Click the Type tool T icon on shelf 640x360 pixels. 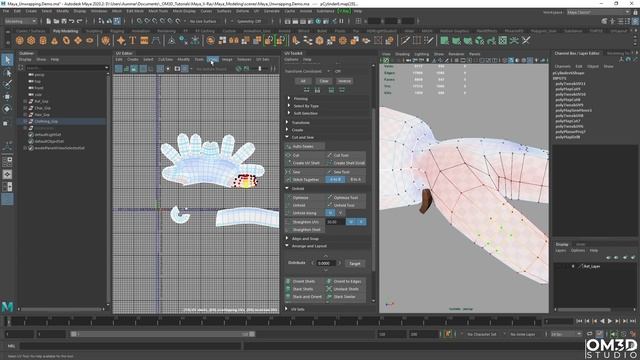[133, 40]
